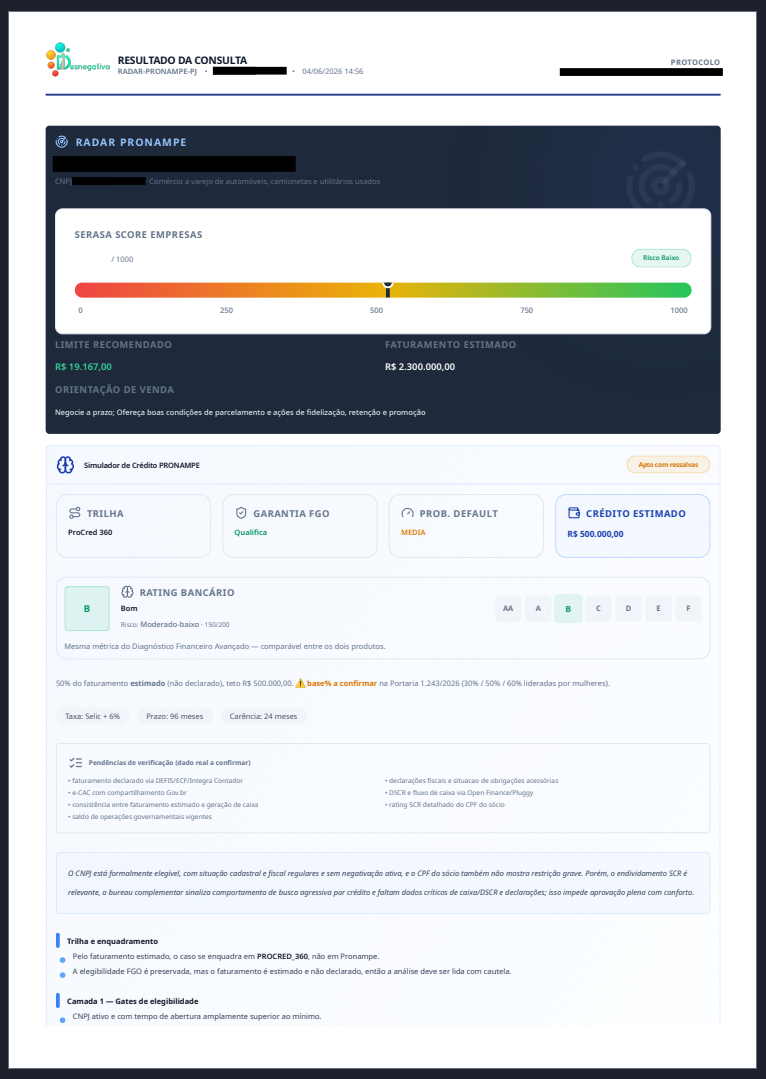Click the R$ 19.167,00 recommended limit value

point(83,367)
